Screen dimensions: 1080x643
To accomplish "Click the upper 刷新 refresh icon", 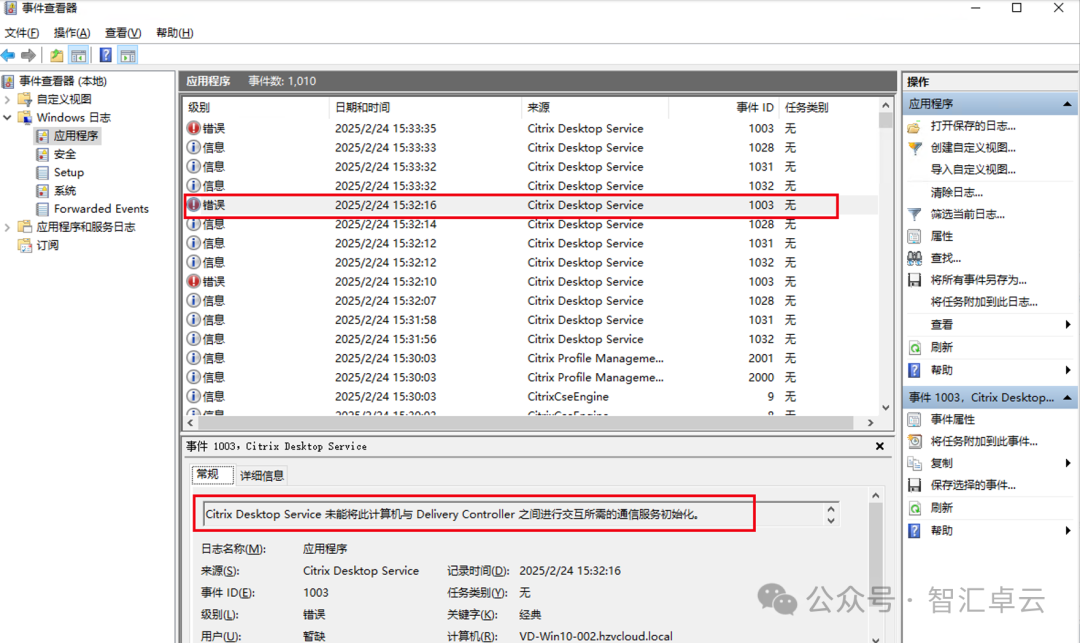I will pyautogui.click(x=915, y=347).
